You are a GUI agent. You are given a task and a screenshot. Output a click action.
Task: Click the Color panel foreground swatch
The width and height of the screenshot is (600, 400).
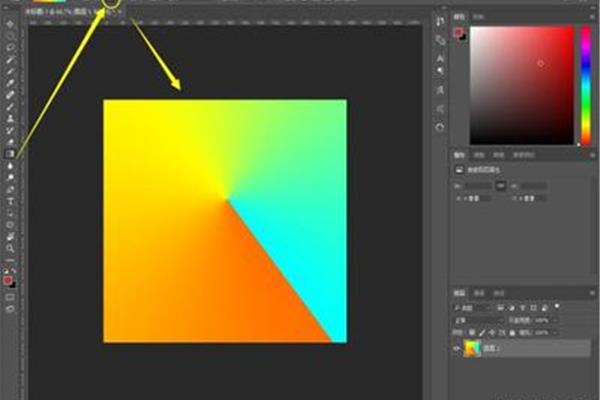(458, 33)
